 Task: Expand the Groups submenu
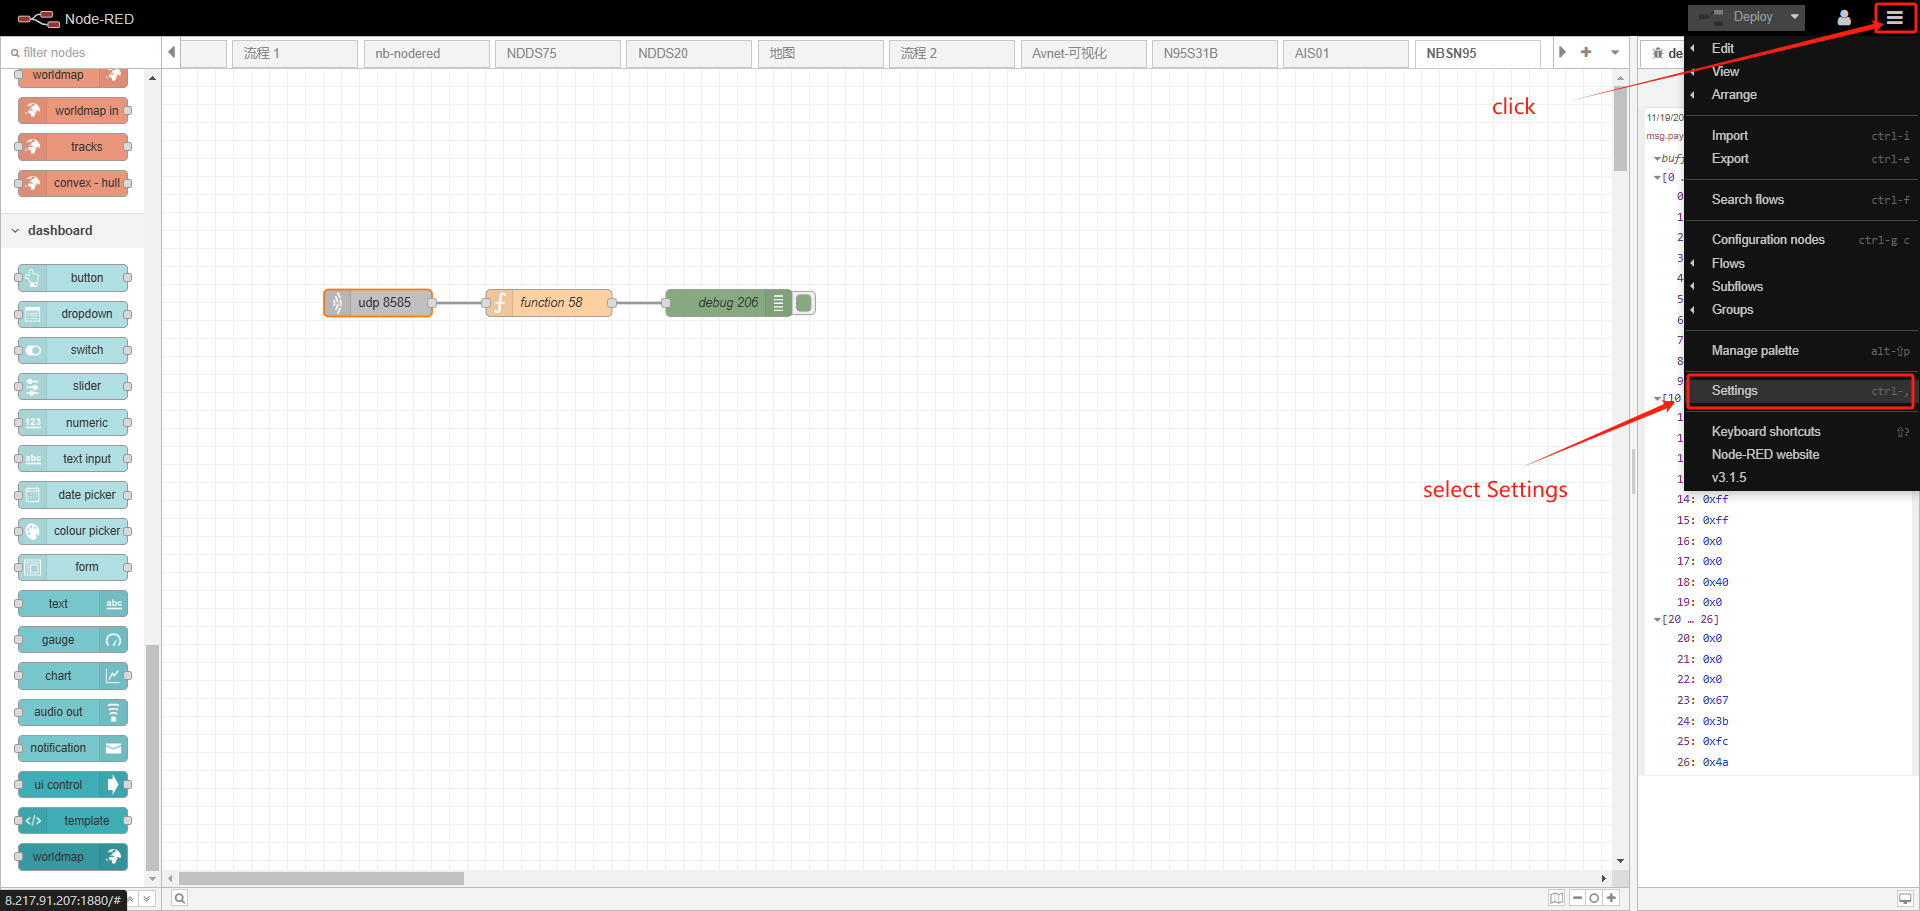pyautogui.click(x=1800, y=310)
